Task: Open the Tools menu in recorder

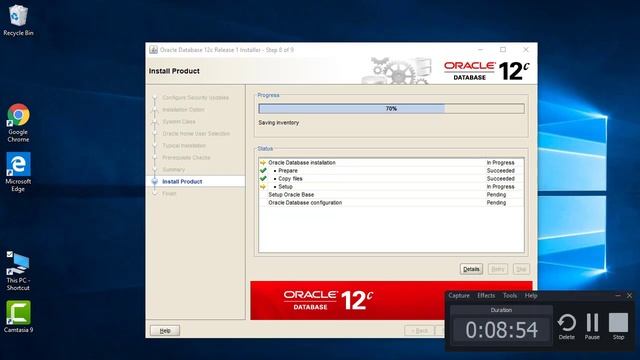Action: tap(509, 296)
